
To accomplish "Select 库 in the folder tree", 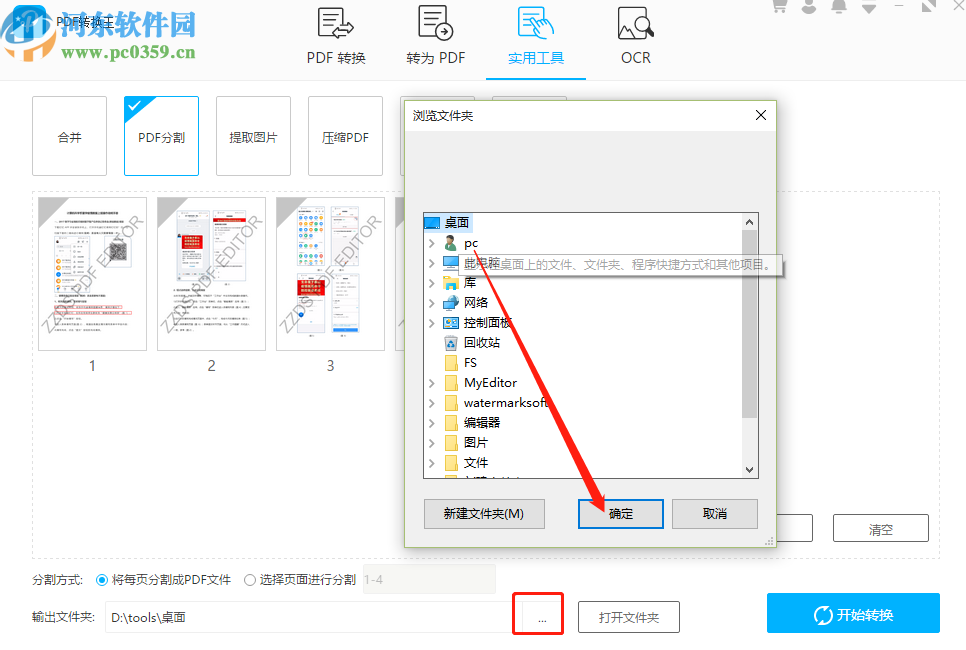I will tap(470, 283).
